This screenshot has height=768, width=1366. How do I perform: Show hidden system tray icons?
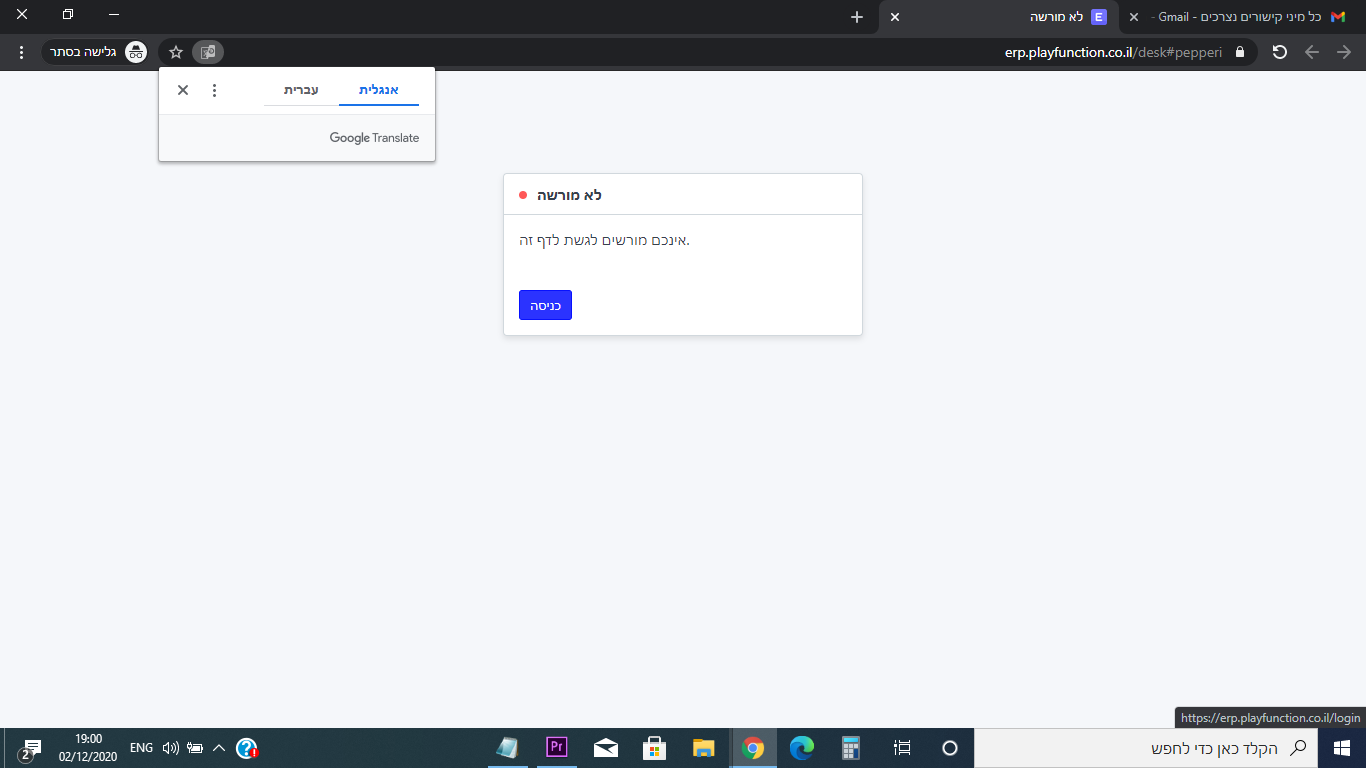click(x=219, y=748)
